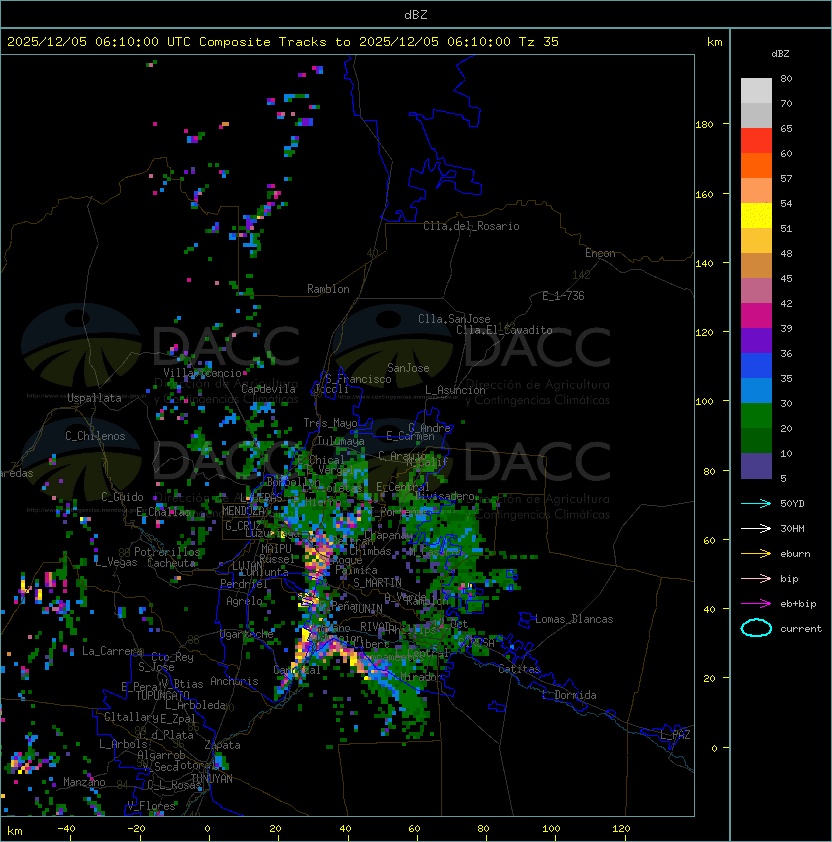The height and width of the screenshot is (842, 832).
Task: Select the magenta 39-42 dBZ legend swatch
Action: click(756, 316)
